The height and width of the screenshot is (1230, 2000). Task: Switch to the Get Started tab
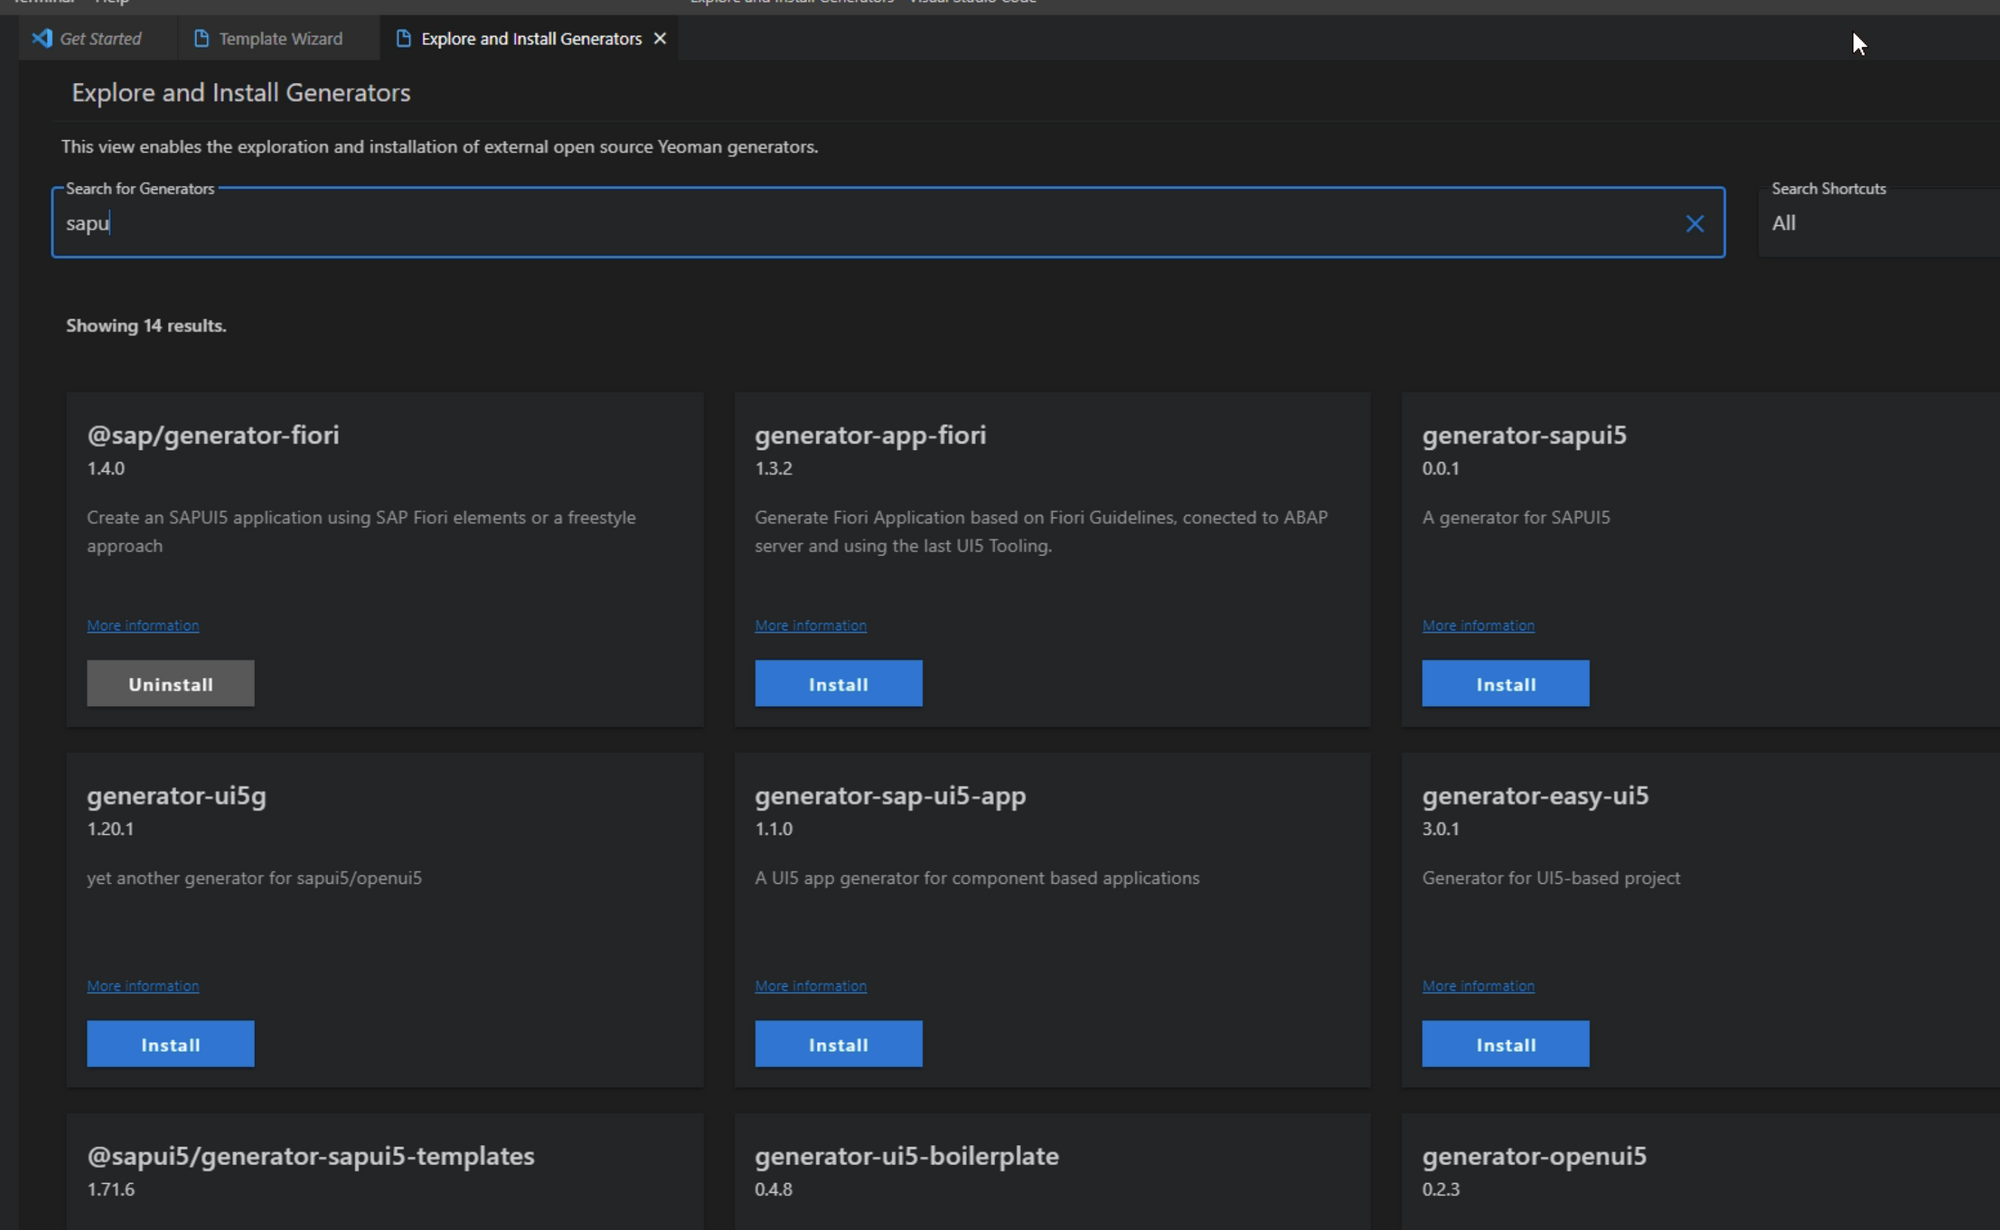click(99, 38)
